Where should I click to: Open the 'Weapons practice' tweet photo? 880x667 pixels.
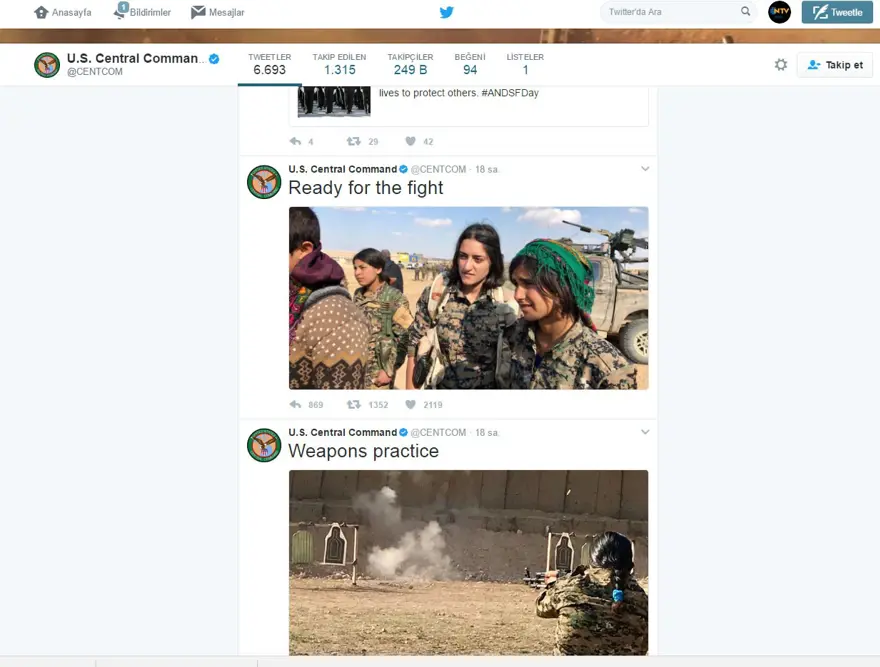coord(468,562)
